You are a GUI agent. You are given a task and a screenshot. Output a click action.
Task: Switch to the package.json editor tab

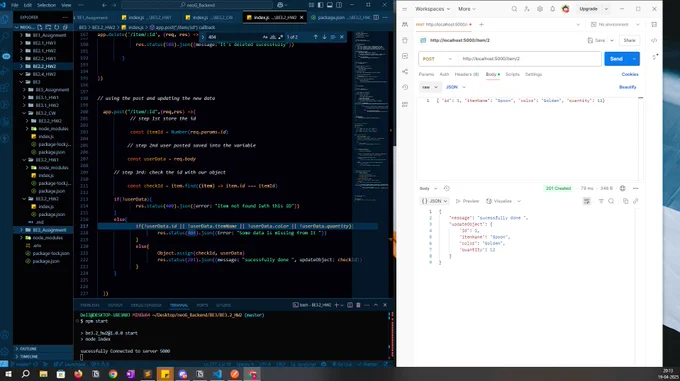point(340,17)
